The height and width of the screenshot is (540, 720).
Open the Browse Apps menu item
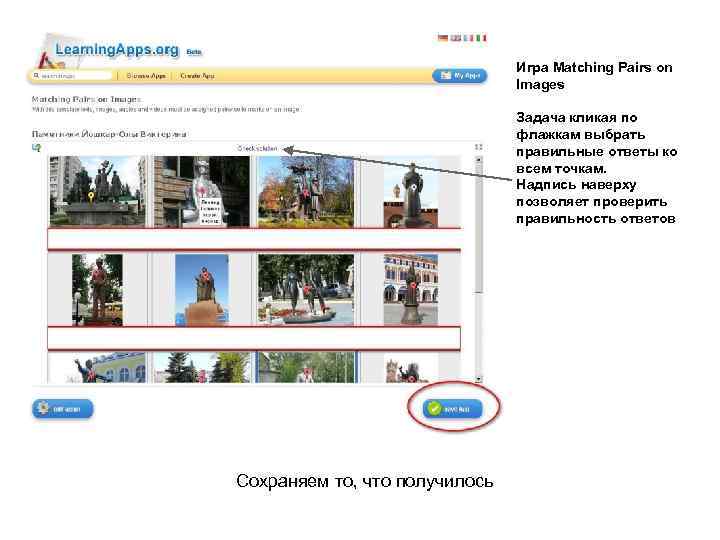(x=146, y=76)
